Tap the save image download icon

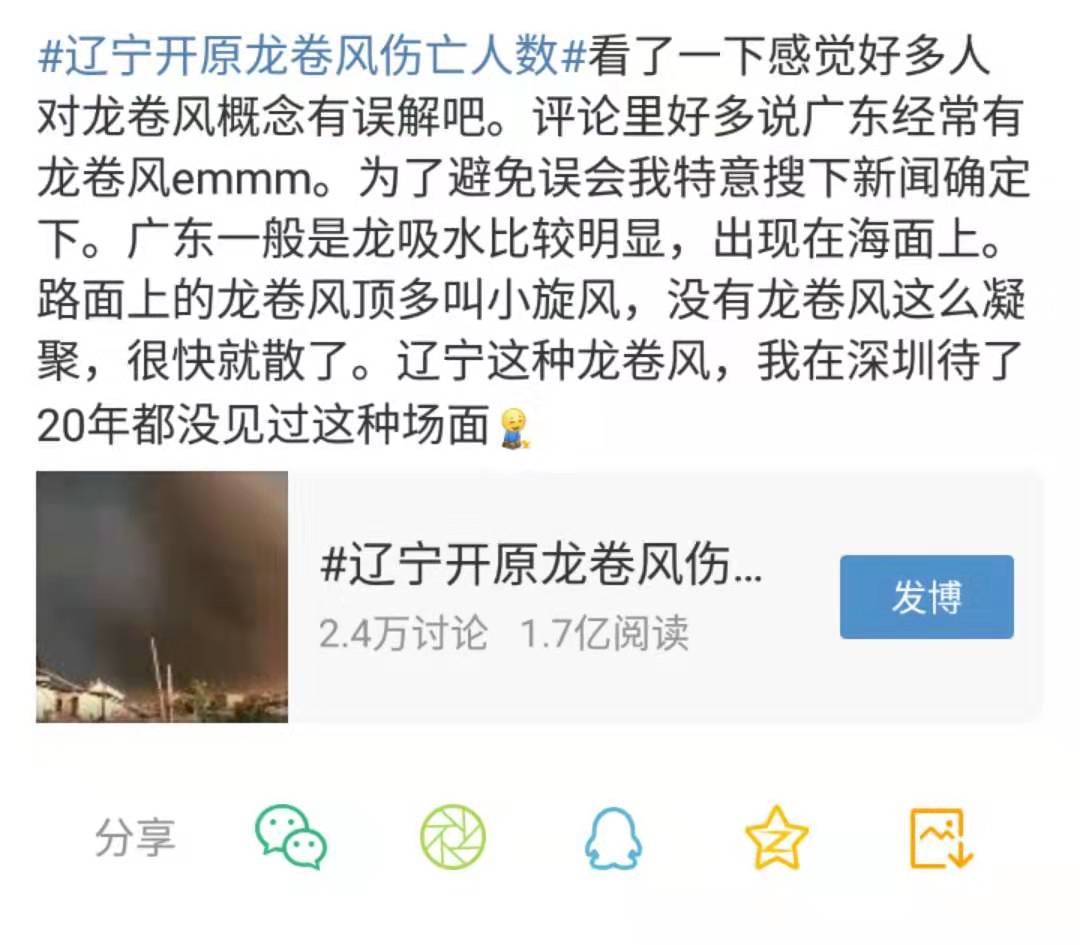[941, 838]
